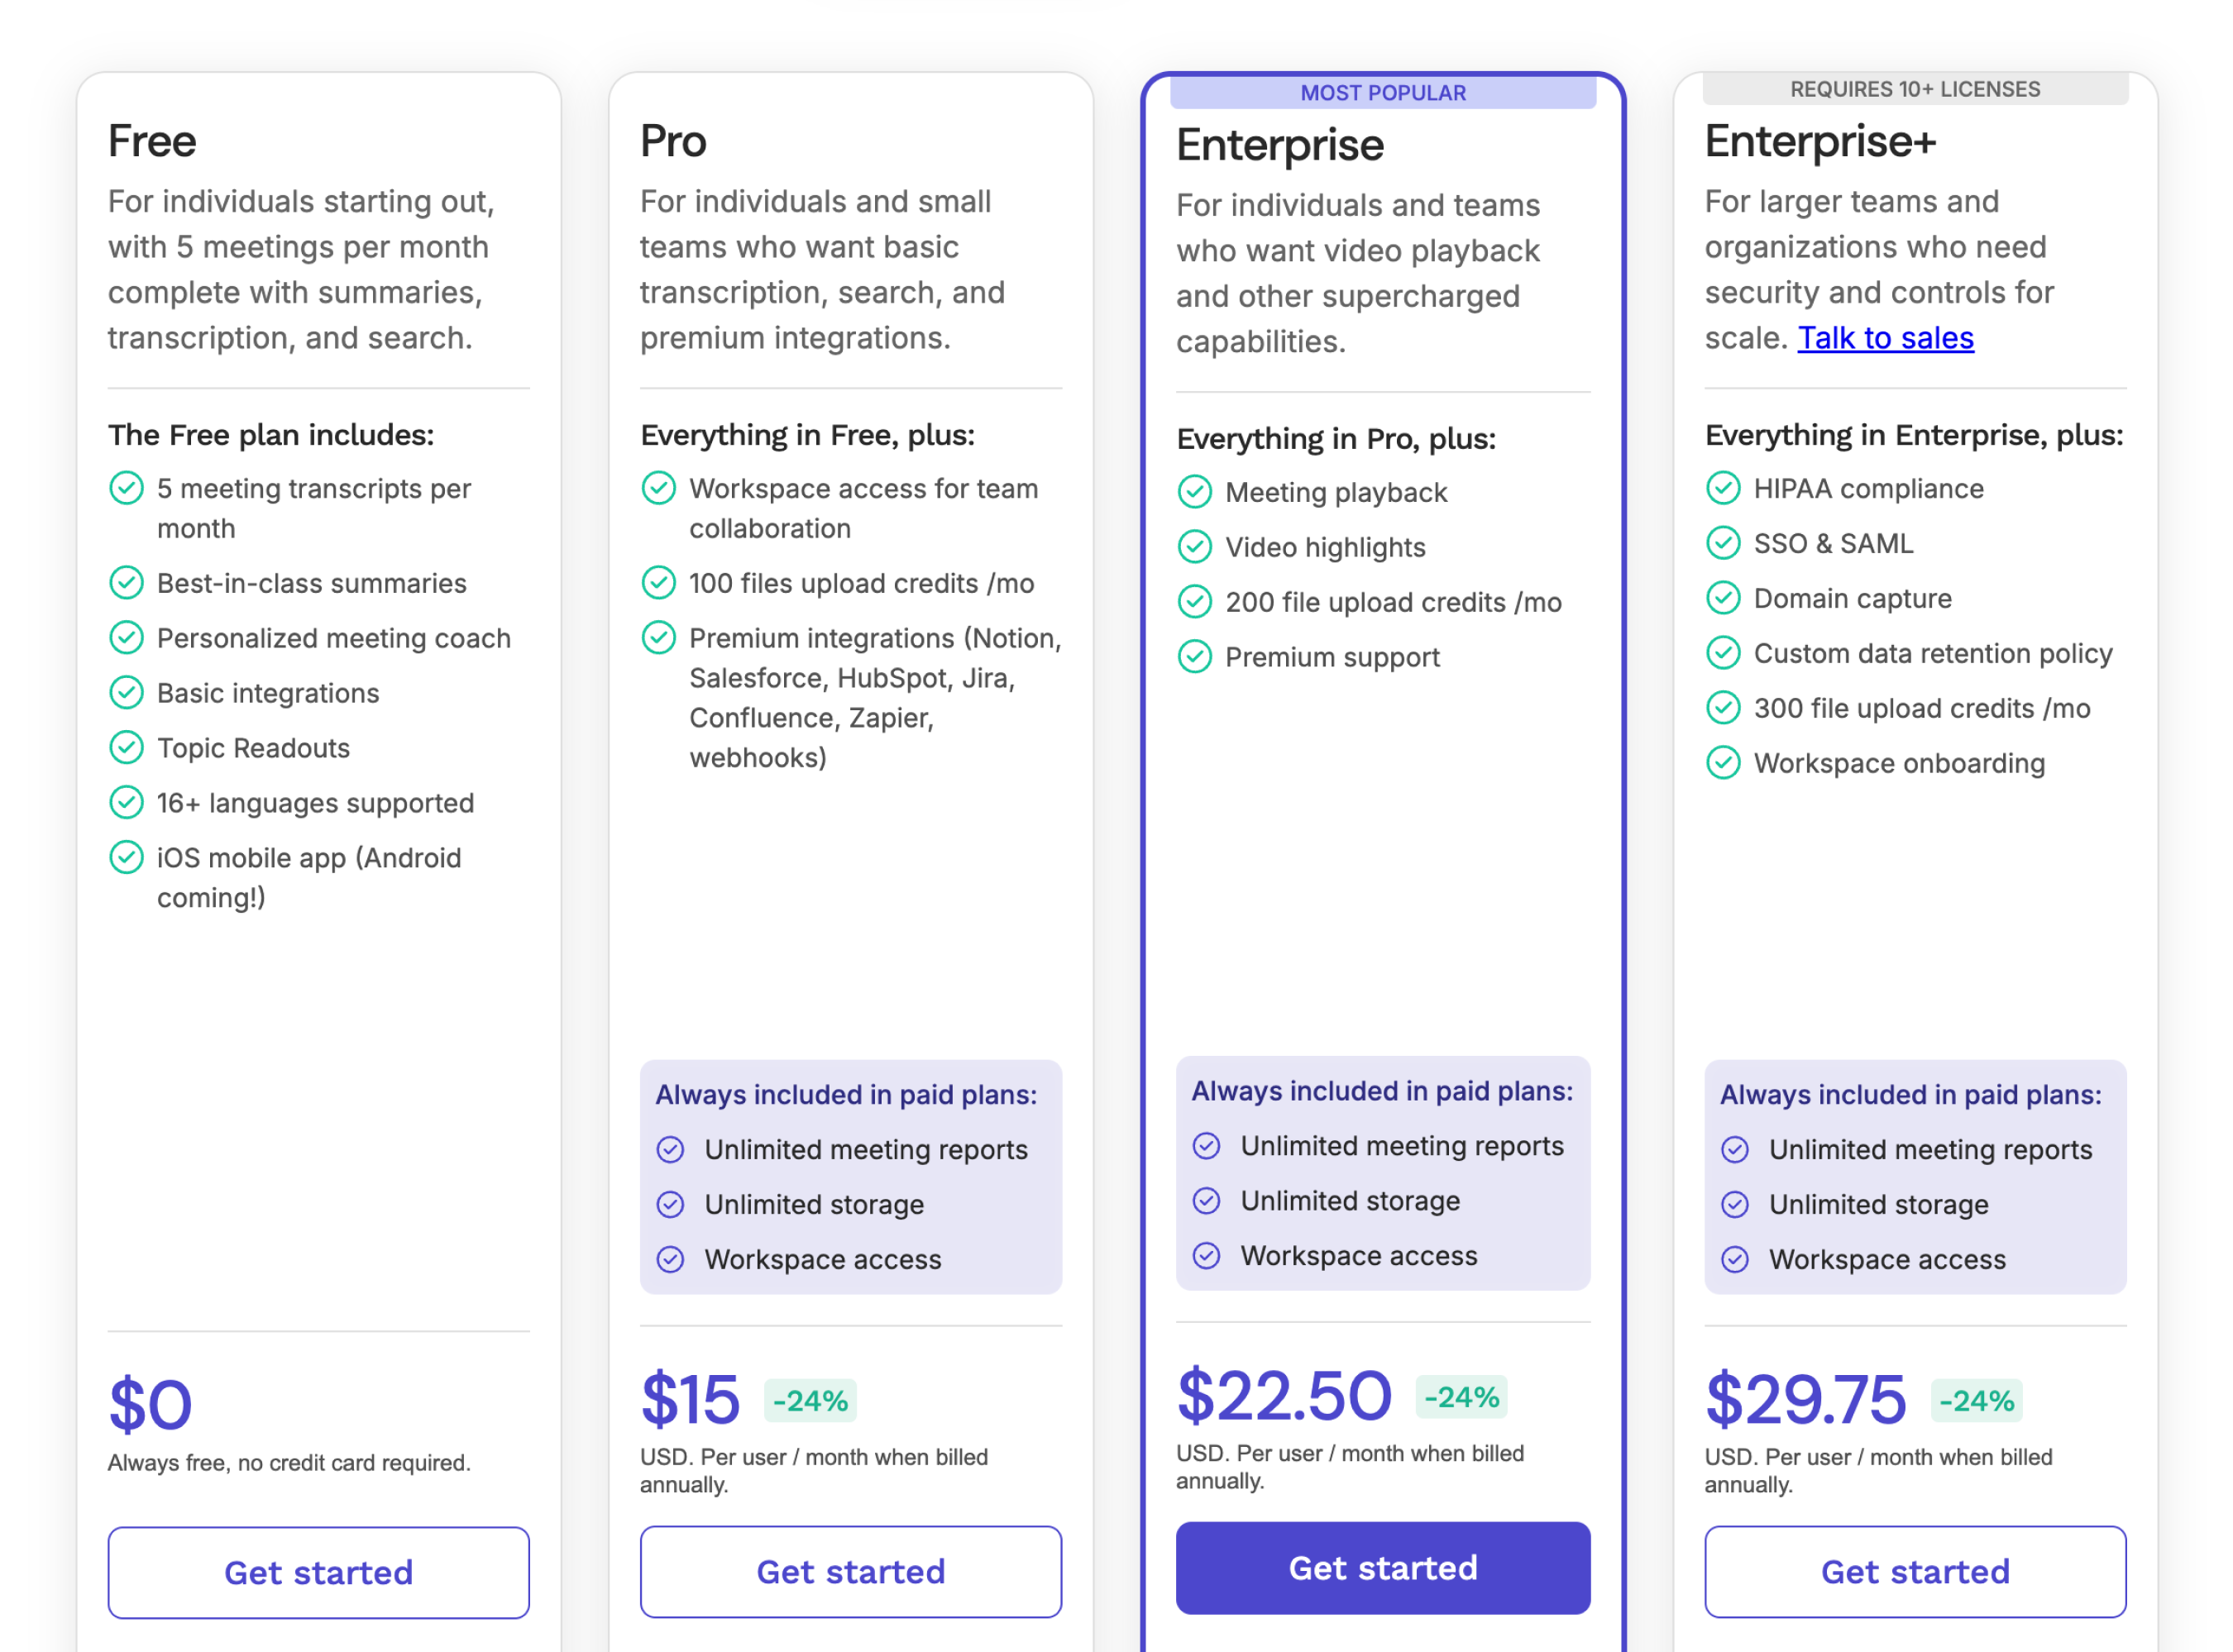Click the checkmark next to "Meeting playback"
Screen dimensions: 2233x1652
pyautogui.click(x=1195, y=491)
